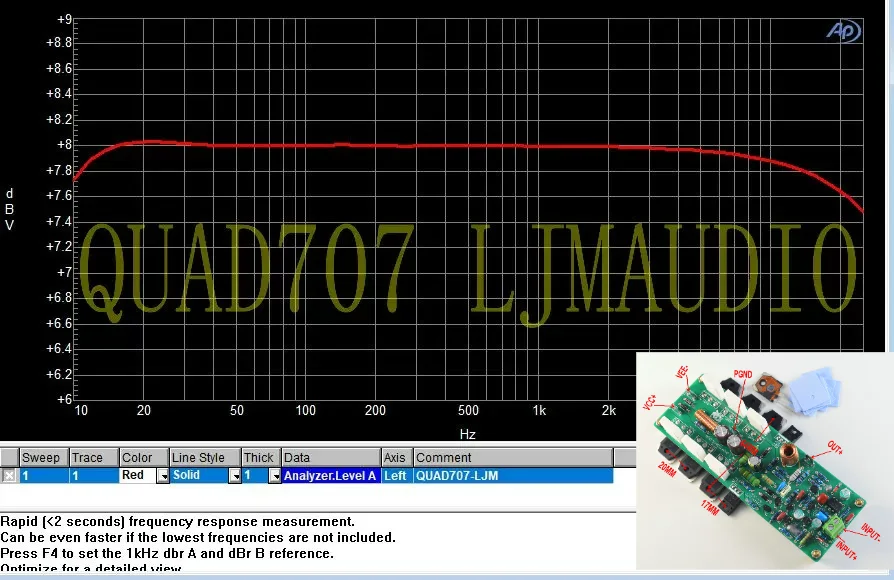Select the QUAD707-LJM comment cell
Screen dimensions: 894x580
click(x=514, y=476)
